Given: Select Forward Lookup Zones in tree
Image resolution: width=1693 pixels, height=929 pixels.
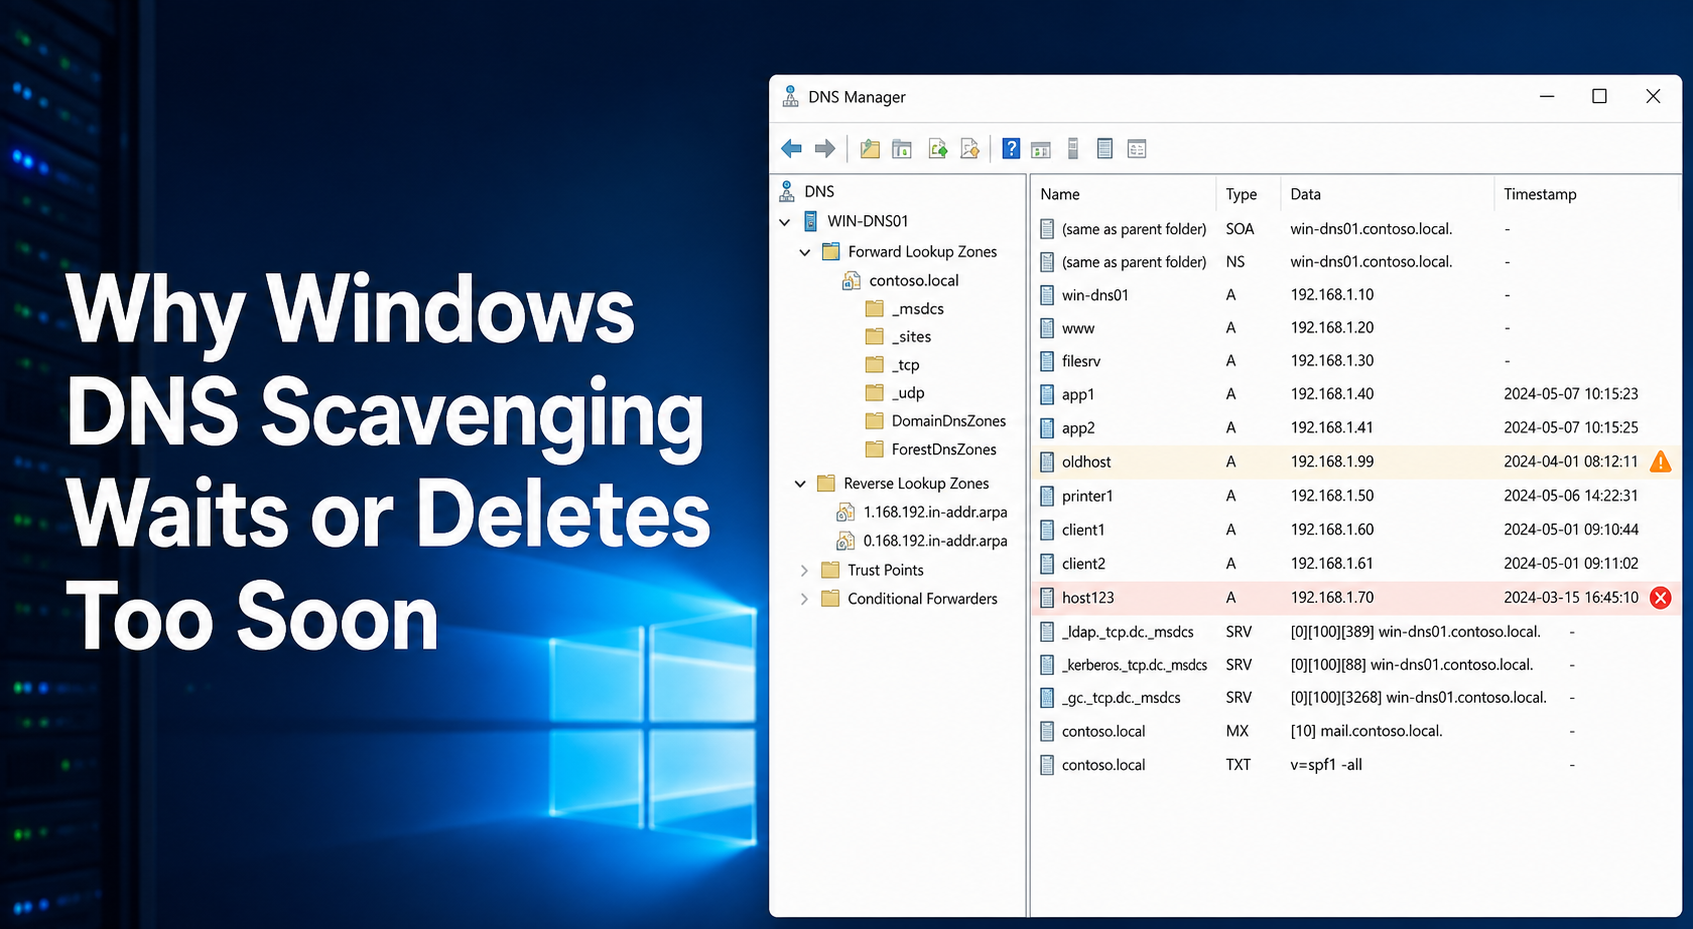Looking at the screenshot, I should click(x=922, y=252).
